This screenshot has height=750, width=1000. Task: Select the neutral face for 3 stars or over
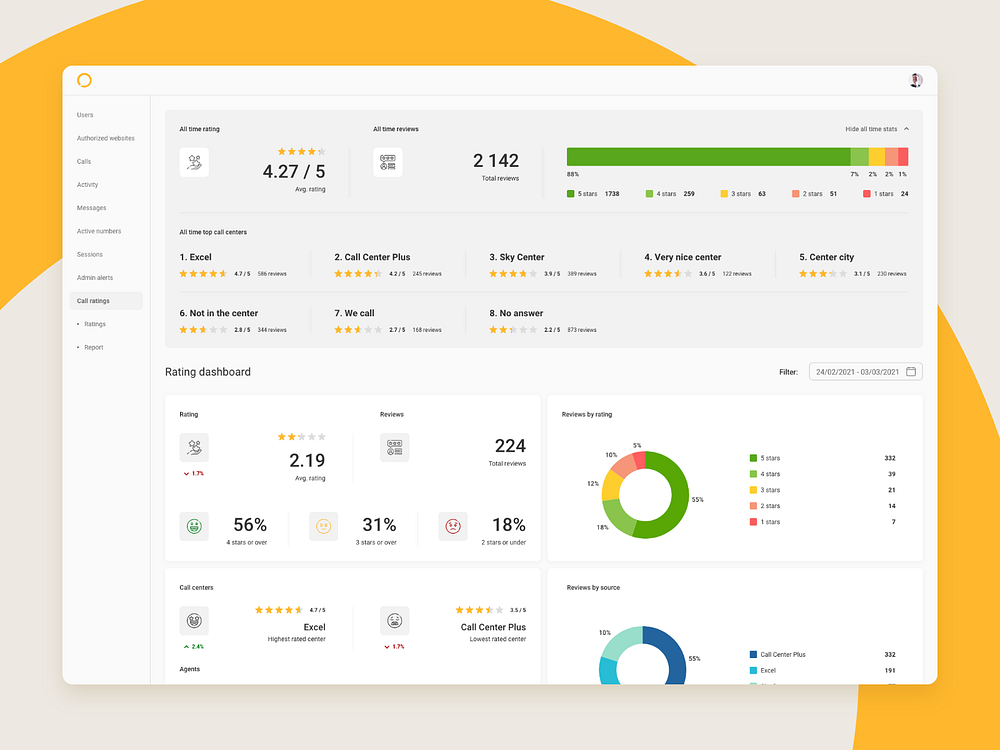323,525
